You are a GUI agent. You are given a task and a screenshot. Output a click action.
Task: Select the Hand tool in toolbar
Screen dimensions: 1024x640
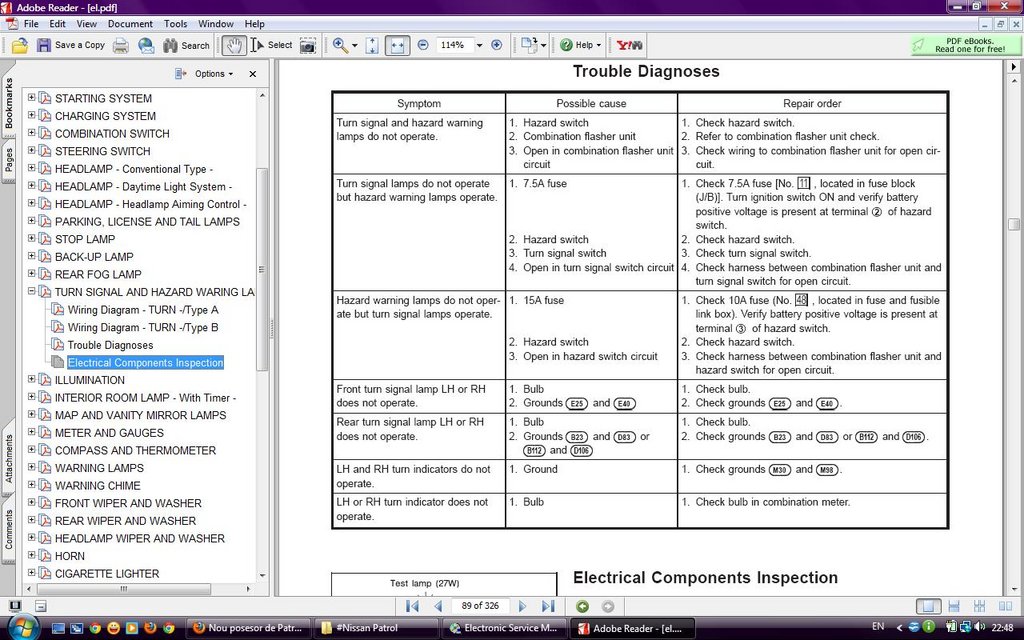tap(234, 45)
